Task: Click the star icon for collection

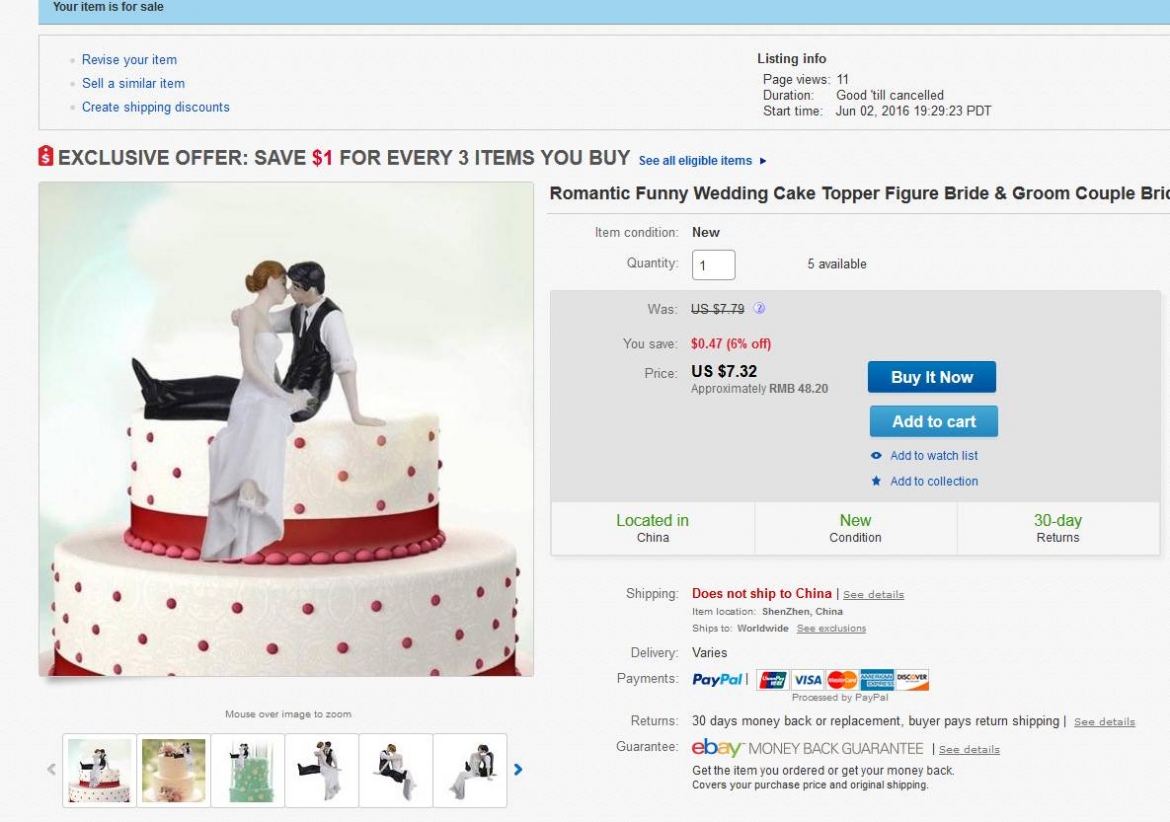Action: (877, 482)
